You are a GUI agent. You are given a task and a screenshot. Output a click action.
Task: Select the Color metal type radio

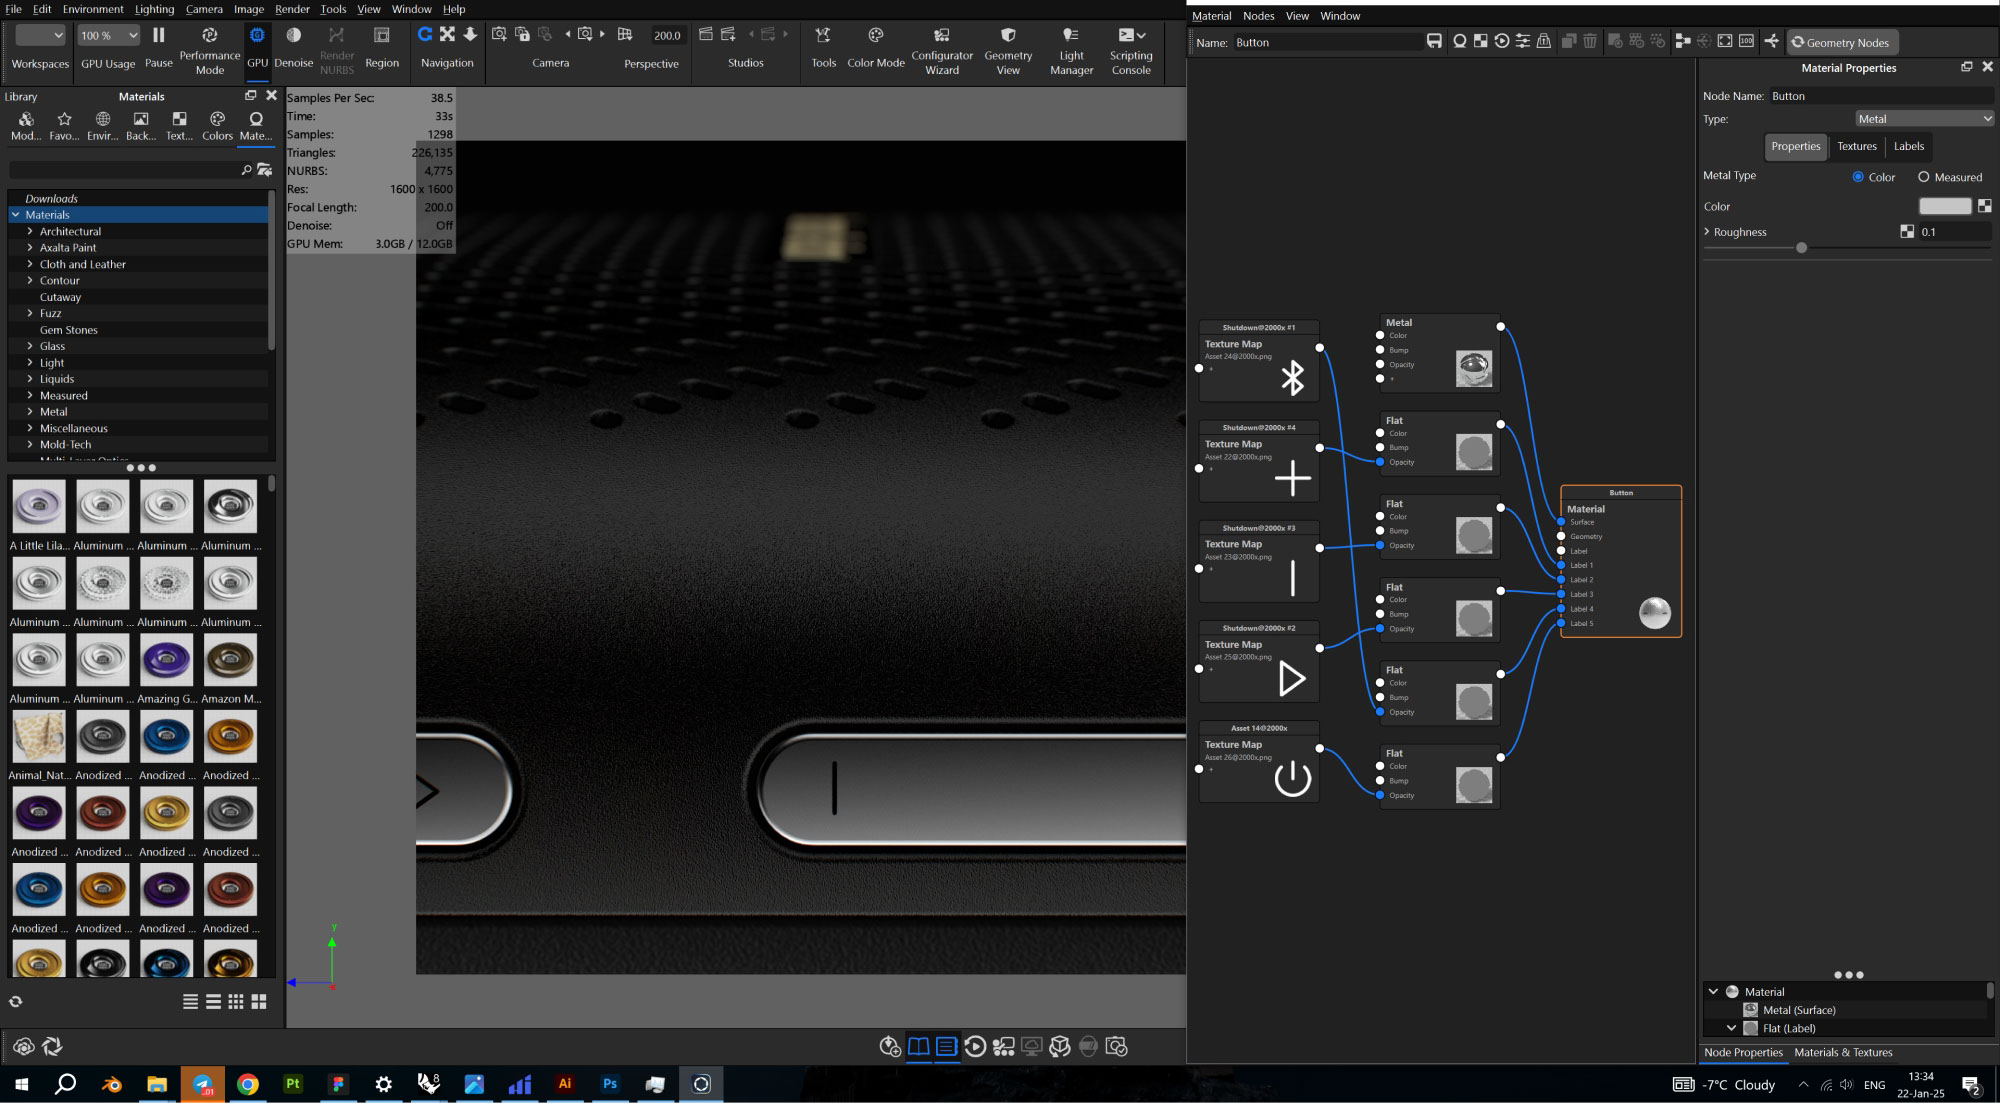point(1857,177)
